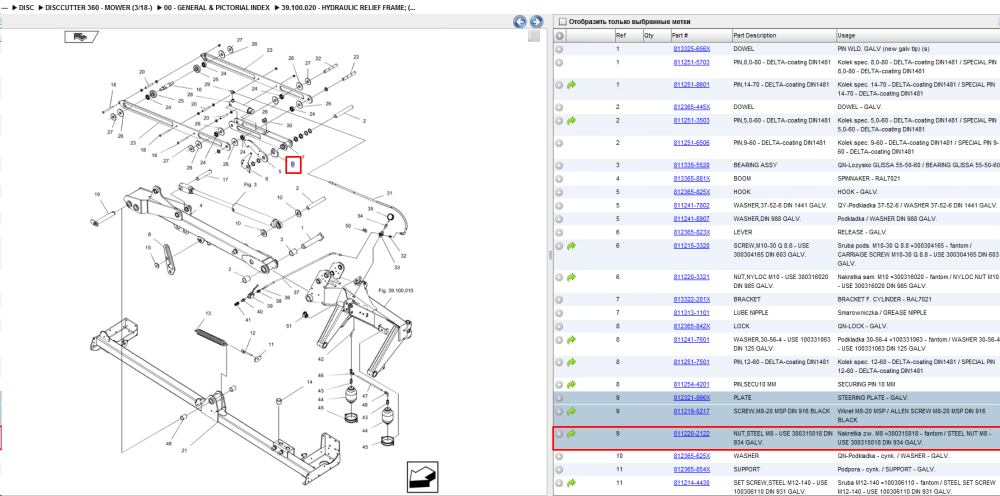Open part number link for NUT,STEEL M8
The width and height of the screenshot is (1000, 496).
point(691,434)
